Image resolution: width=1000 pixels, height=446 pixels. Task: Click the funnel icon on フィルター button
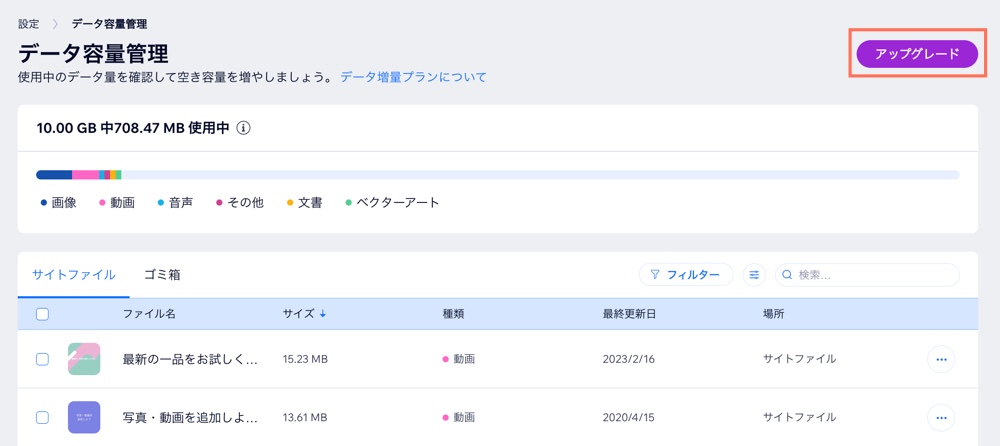click(655, 275)
